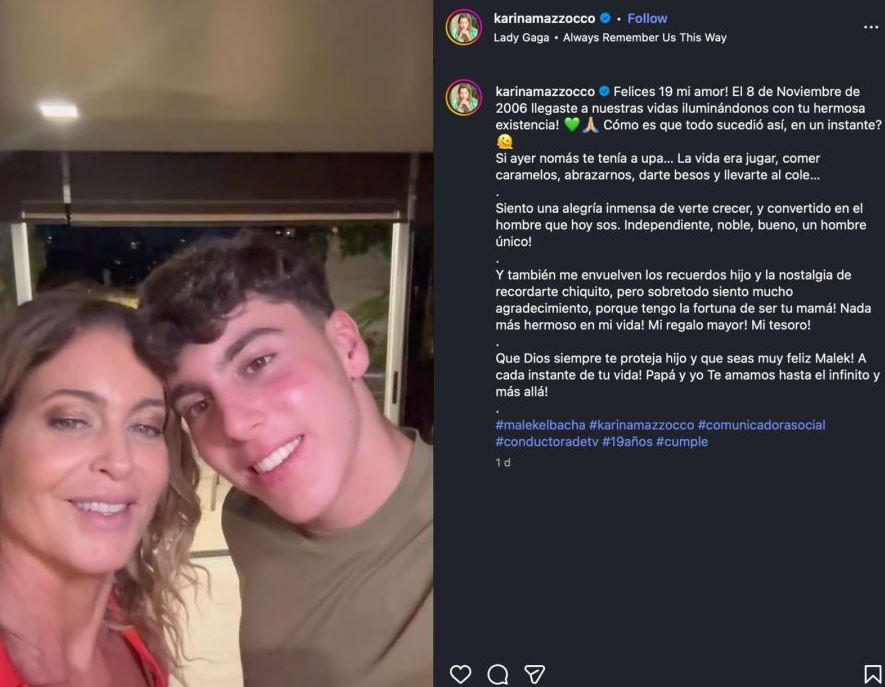This screenshot has height=687, width=885.
Task: Open comments with the speech bubble icon
Action: pos(498,674)
